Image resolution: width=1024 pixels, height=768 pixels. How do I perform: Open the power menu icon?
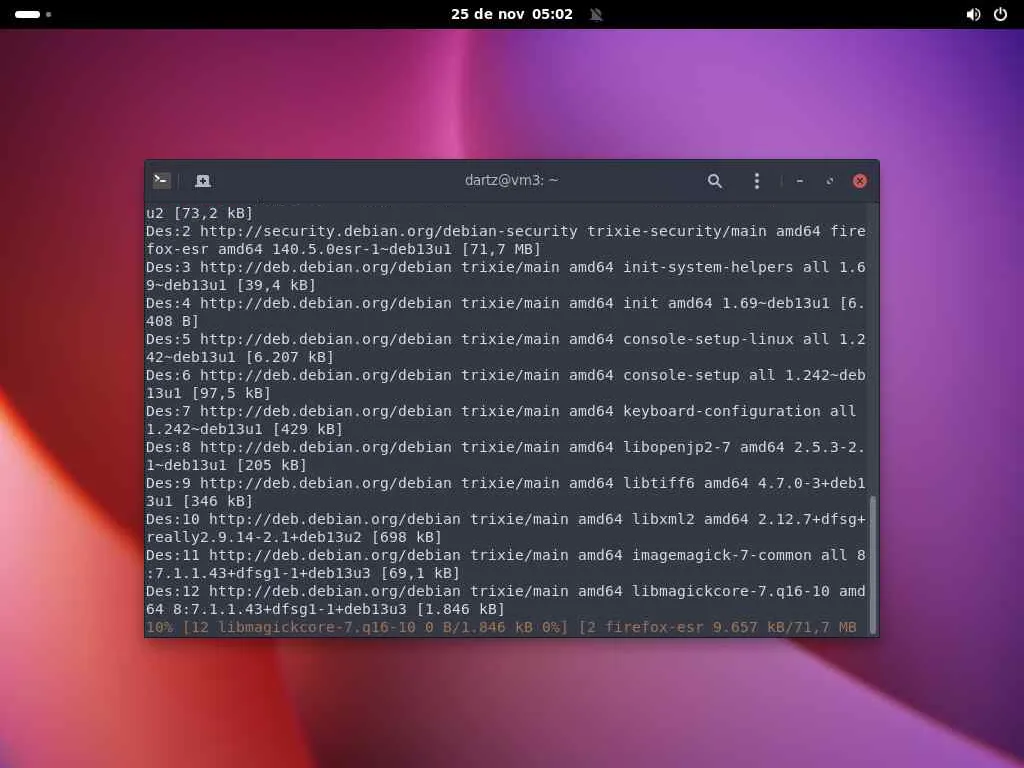click(x=1000, y=14)
